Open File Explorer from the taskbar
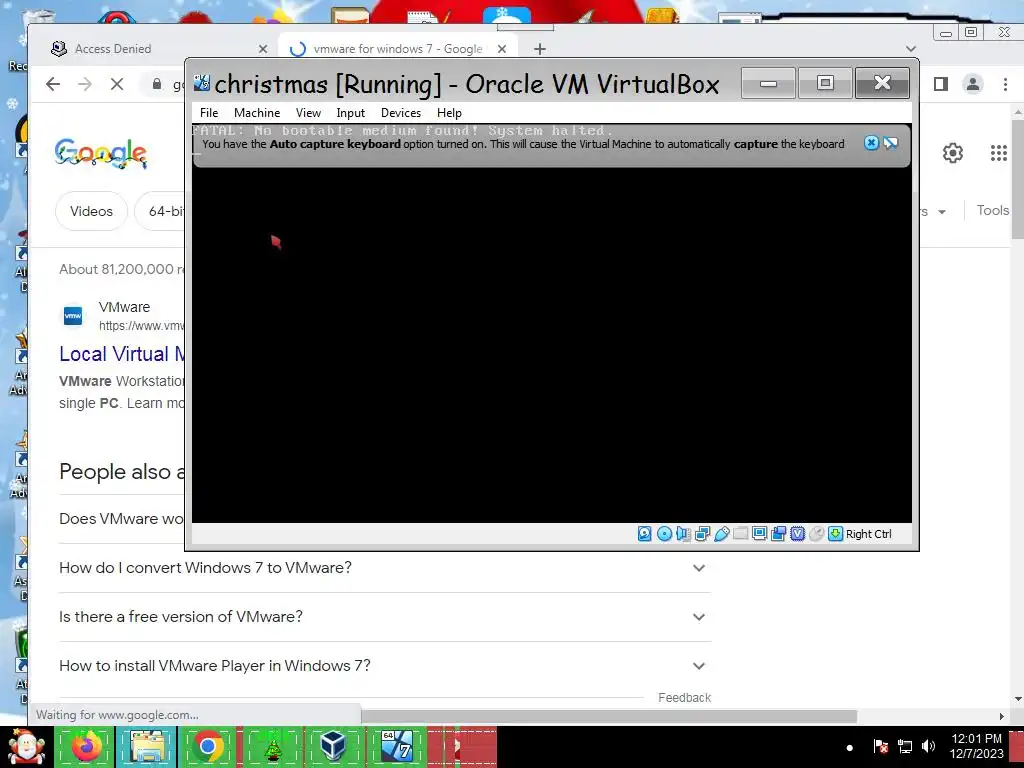Viewport: 1024px width, 768px height. coord(147,746)
